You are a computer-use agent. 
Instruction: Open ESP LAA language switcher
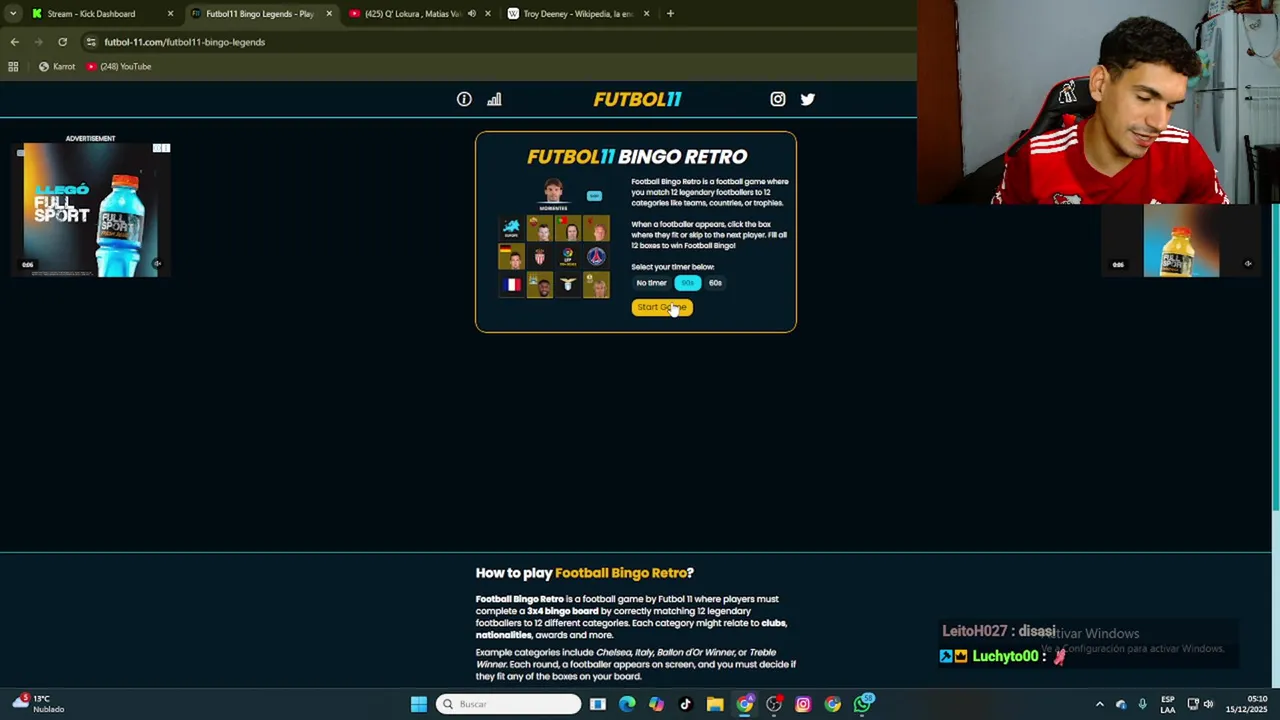1167,704
